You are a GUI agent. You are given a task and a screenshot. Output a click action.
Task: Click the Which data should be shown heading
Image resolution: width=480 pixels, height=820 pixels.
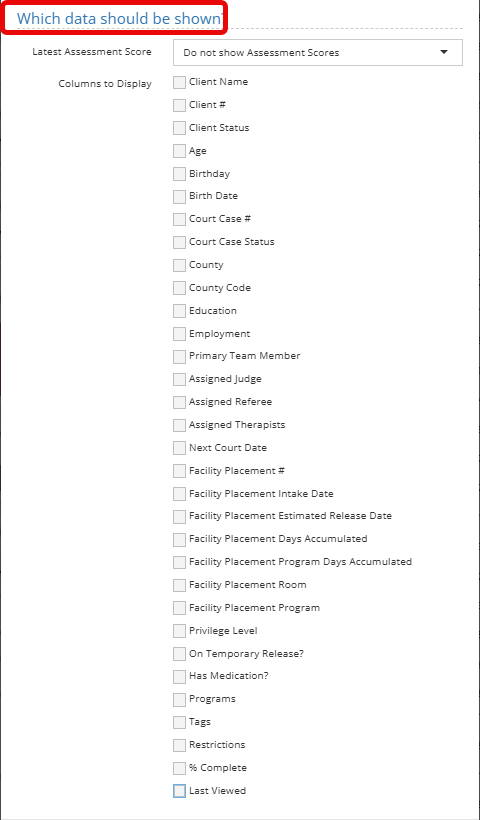pos(120,18)
